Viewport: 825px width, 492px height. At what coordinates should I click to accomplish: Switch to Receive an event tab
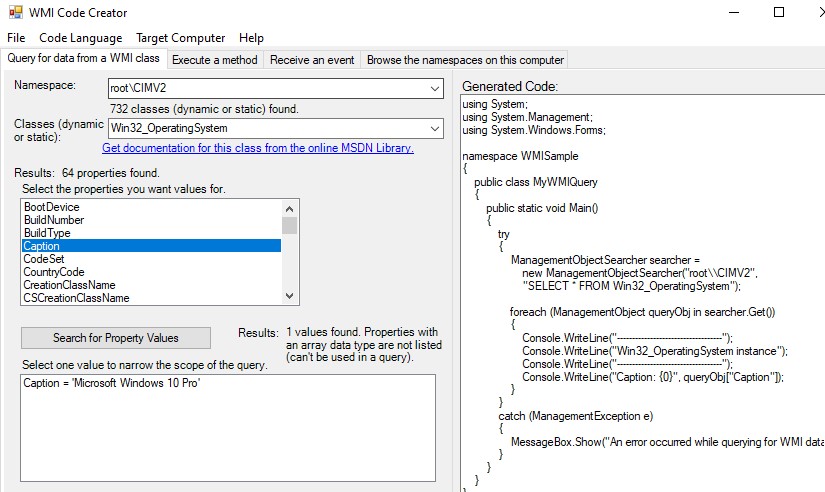pyautogui.click(x=312, y=60)
